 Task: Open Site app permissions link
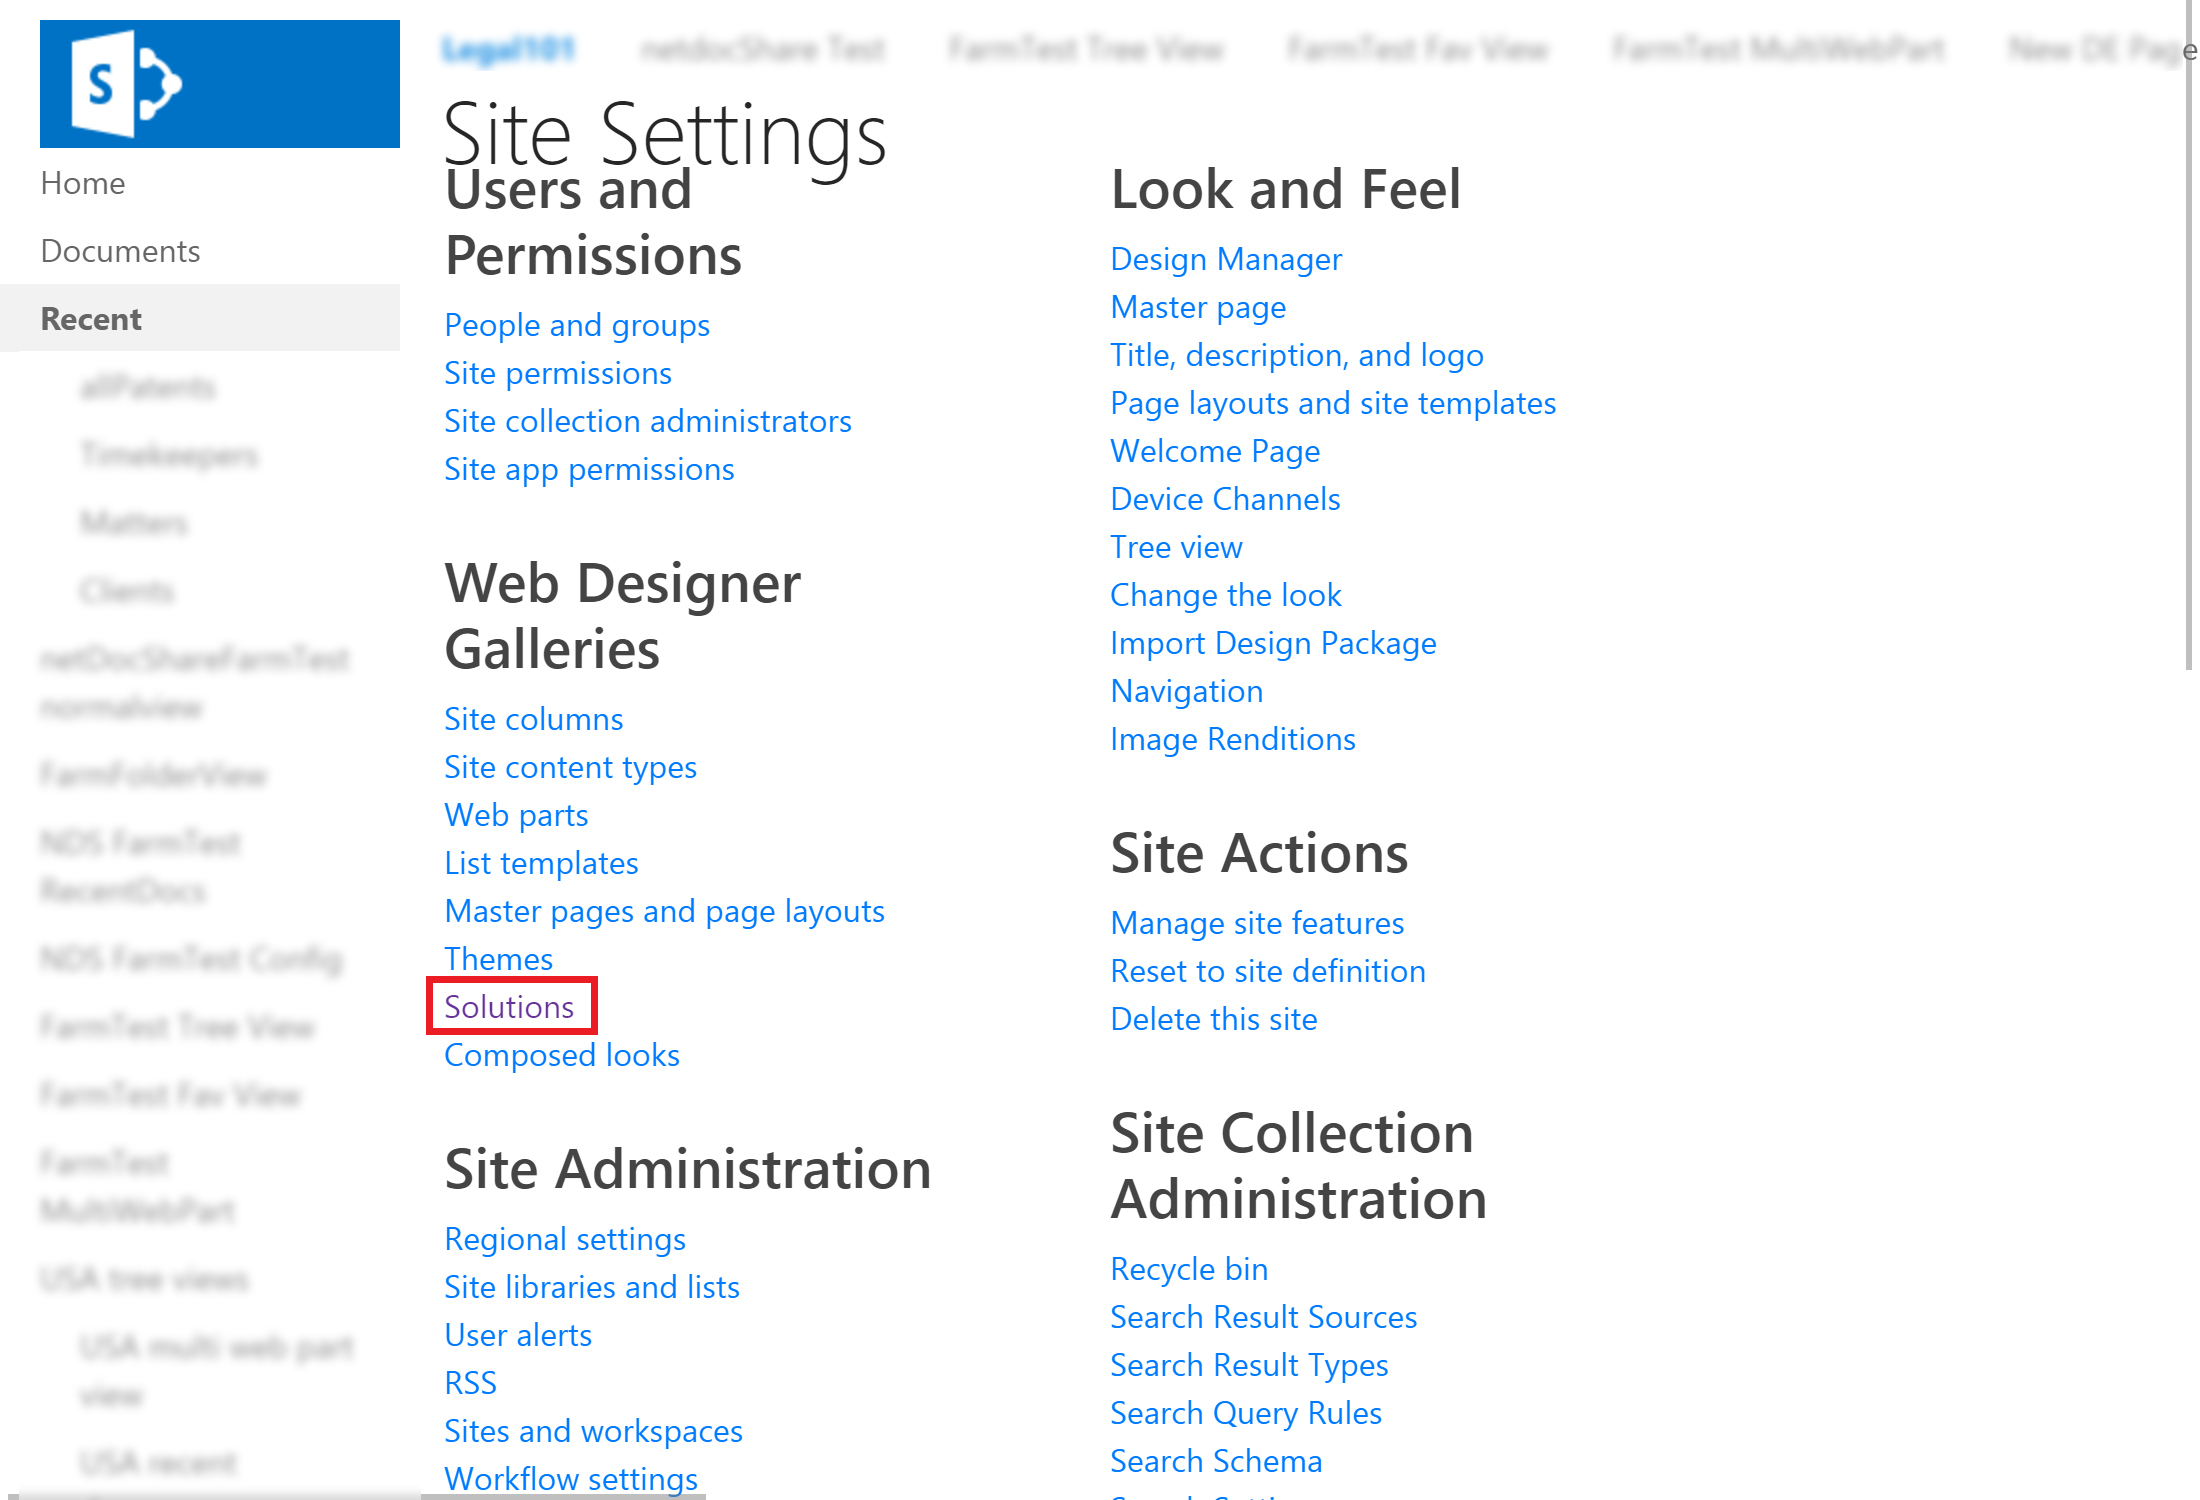589,469
